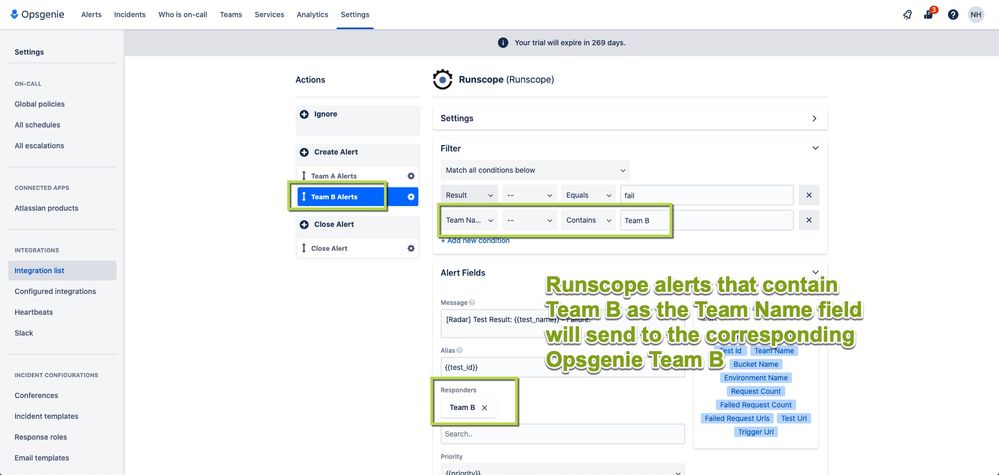Click the Alias field help icon
Screen dimensions: 999x475
[459, 350]
